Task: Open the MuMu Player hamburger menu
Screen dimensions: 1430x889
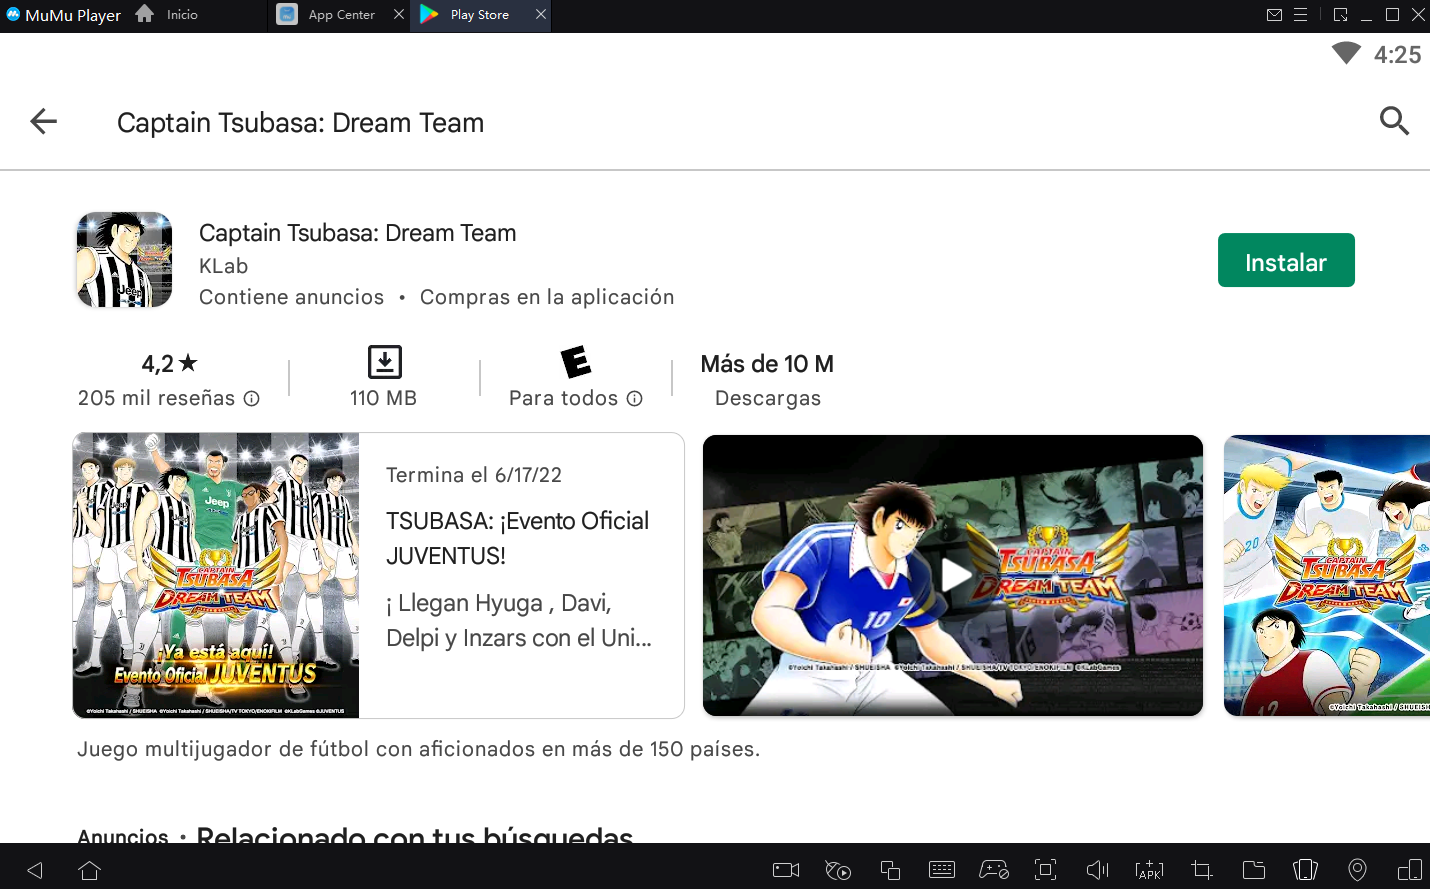Action: (1301, 15)
